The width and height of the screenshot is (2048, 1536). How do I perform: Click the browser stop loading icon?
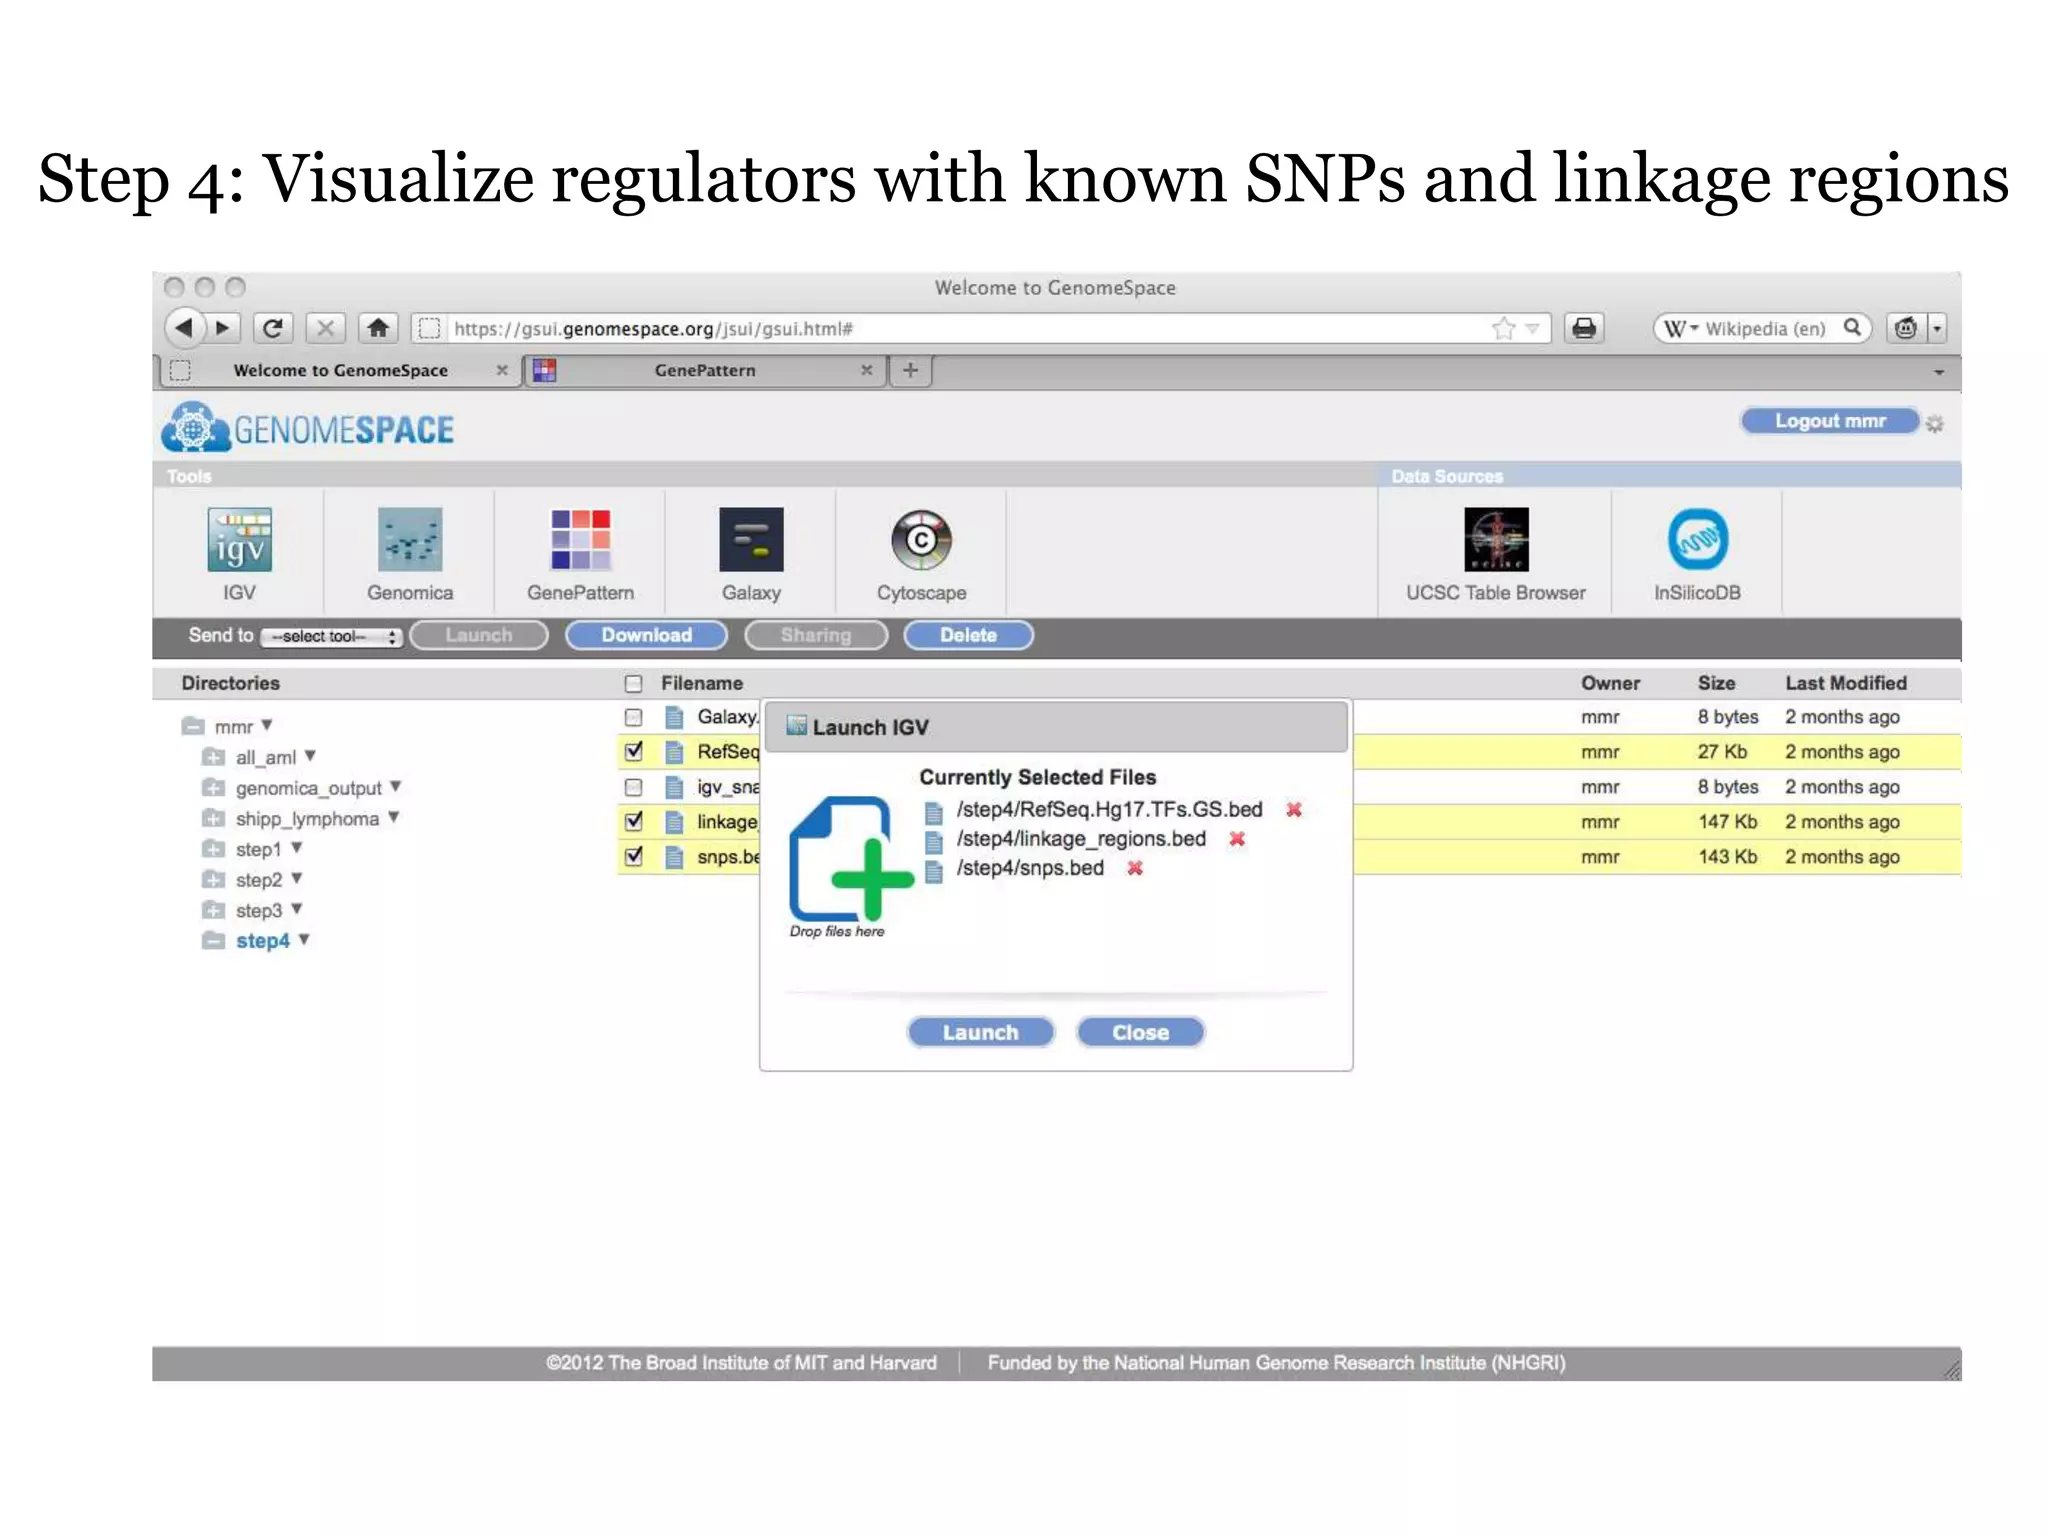click(325, 328)
